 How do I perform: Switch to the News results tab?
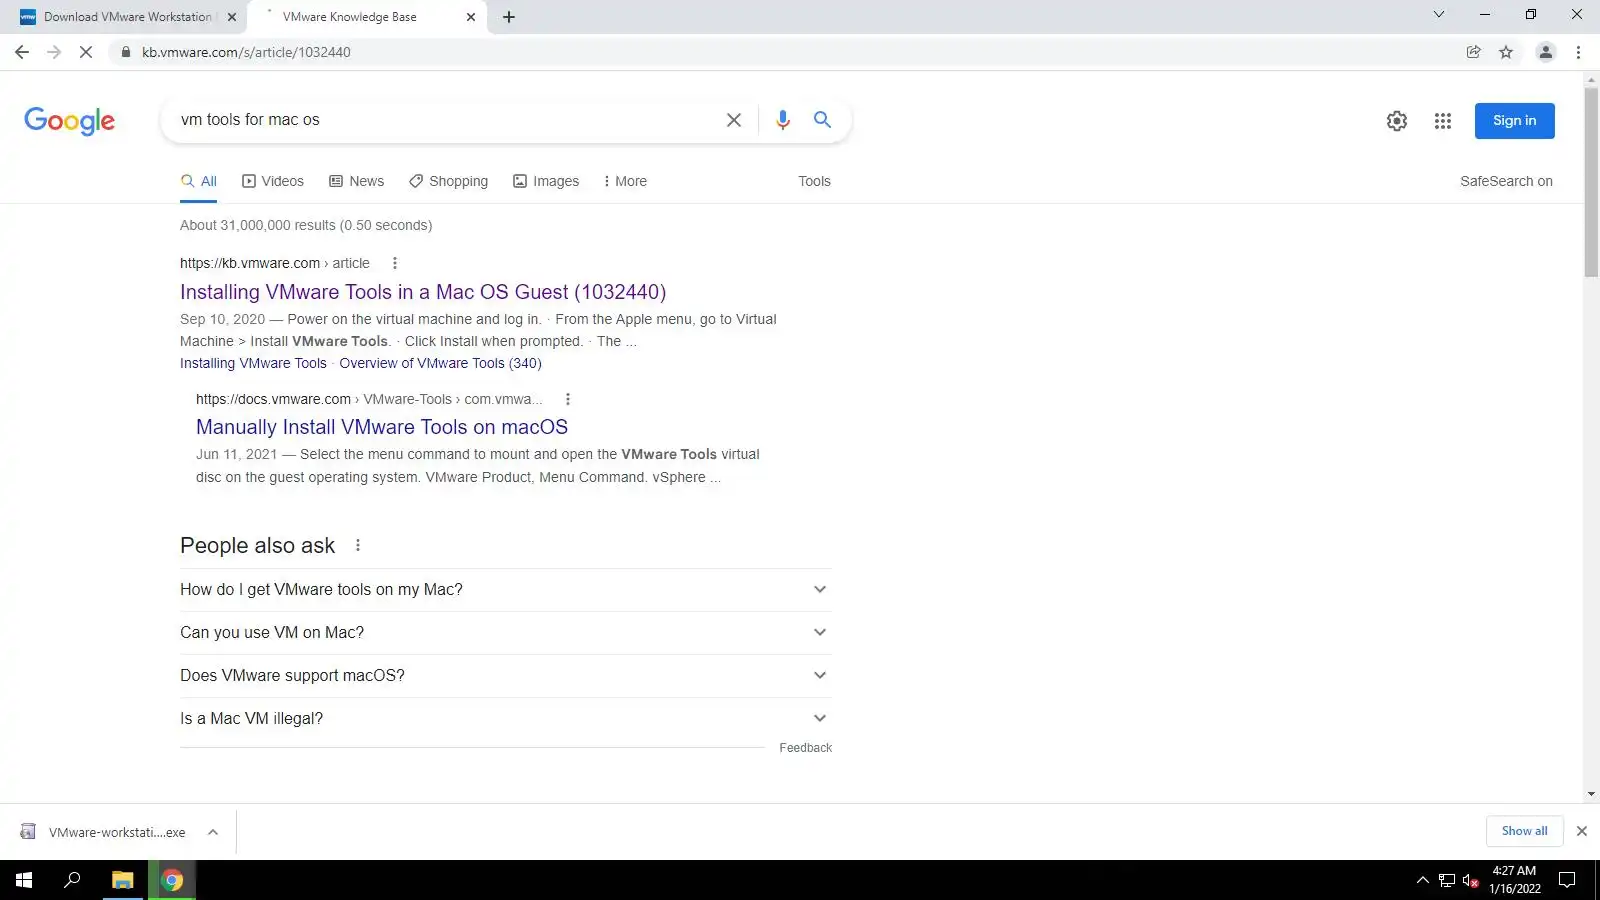[x=357, y=181]
